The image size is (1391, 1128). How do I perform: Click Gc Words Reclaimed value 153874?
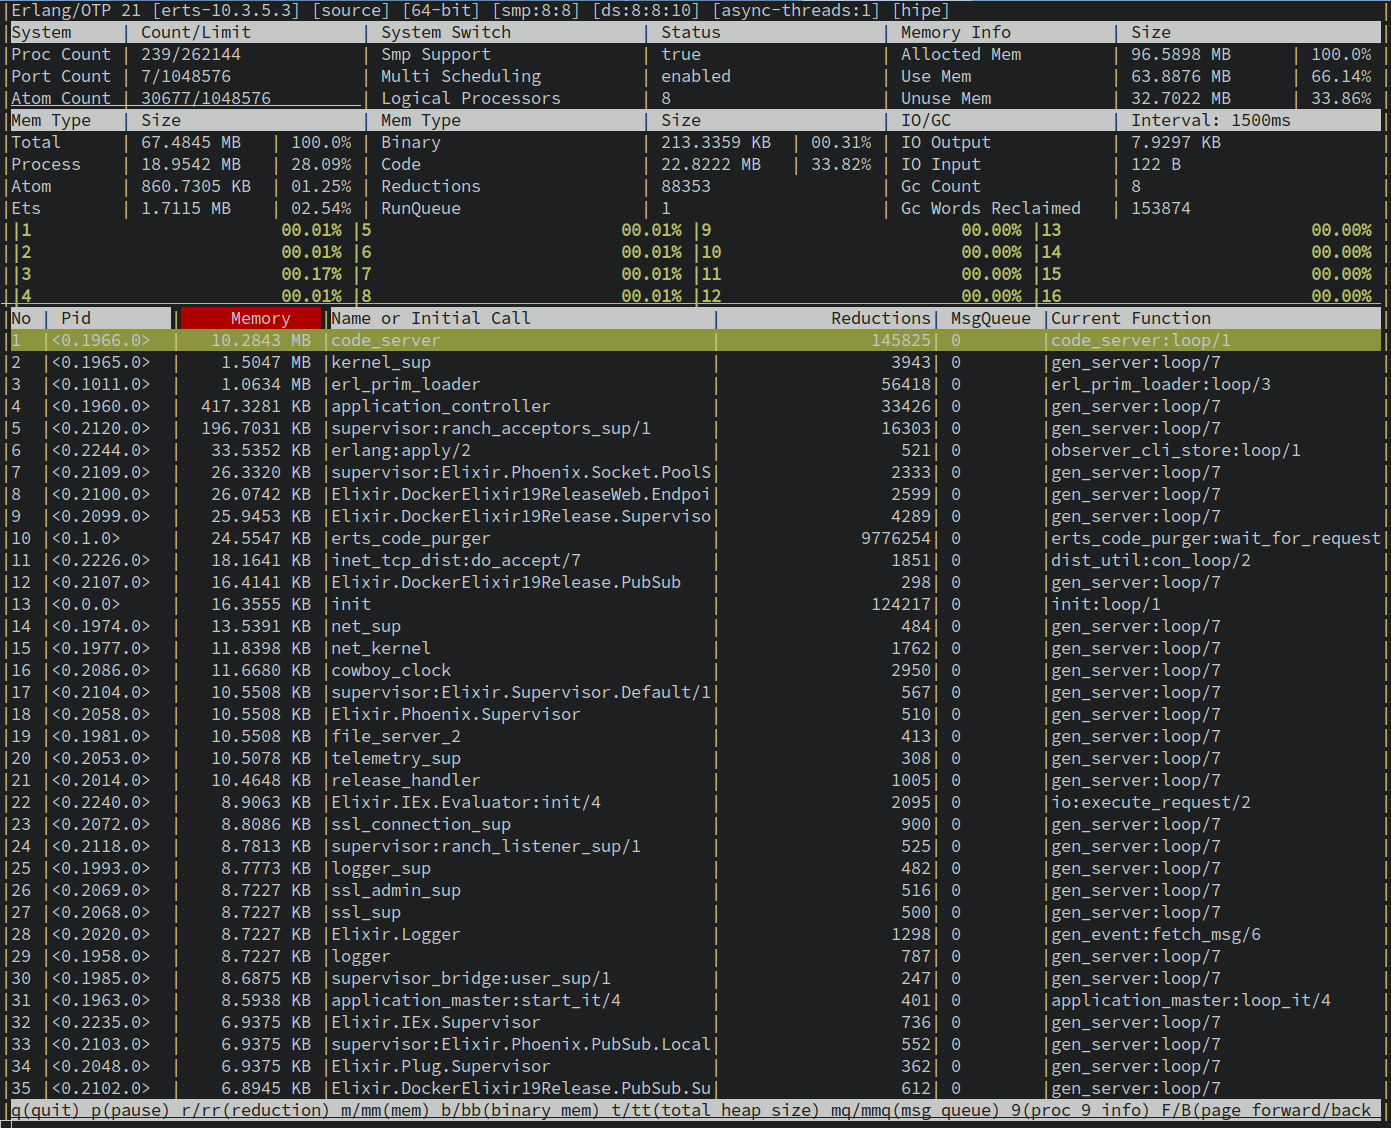[1161, 208]
